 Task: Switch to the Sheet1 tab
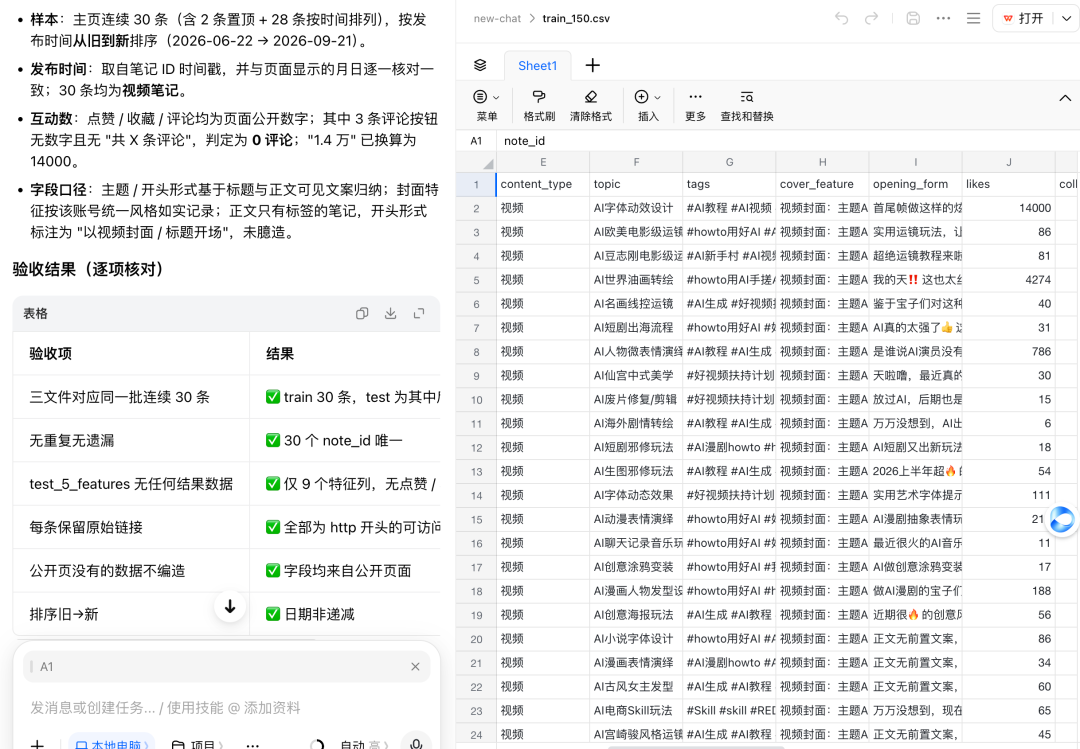point(537,65)
